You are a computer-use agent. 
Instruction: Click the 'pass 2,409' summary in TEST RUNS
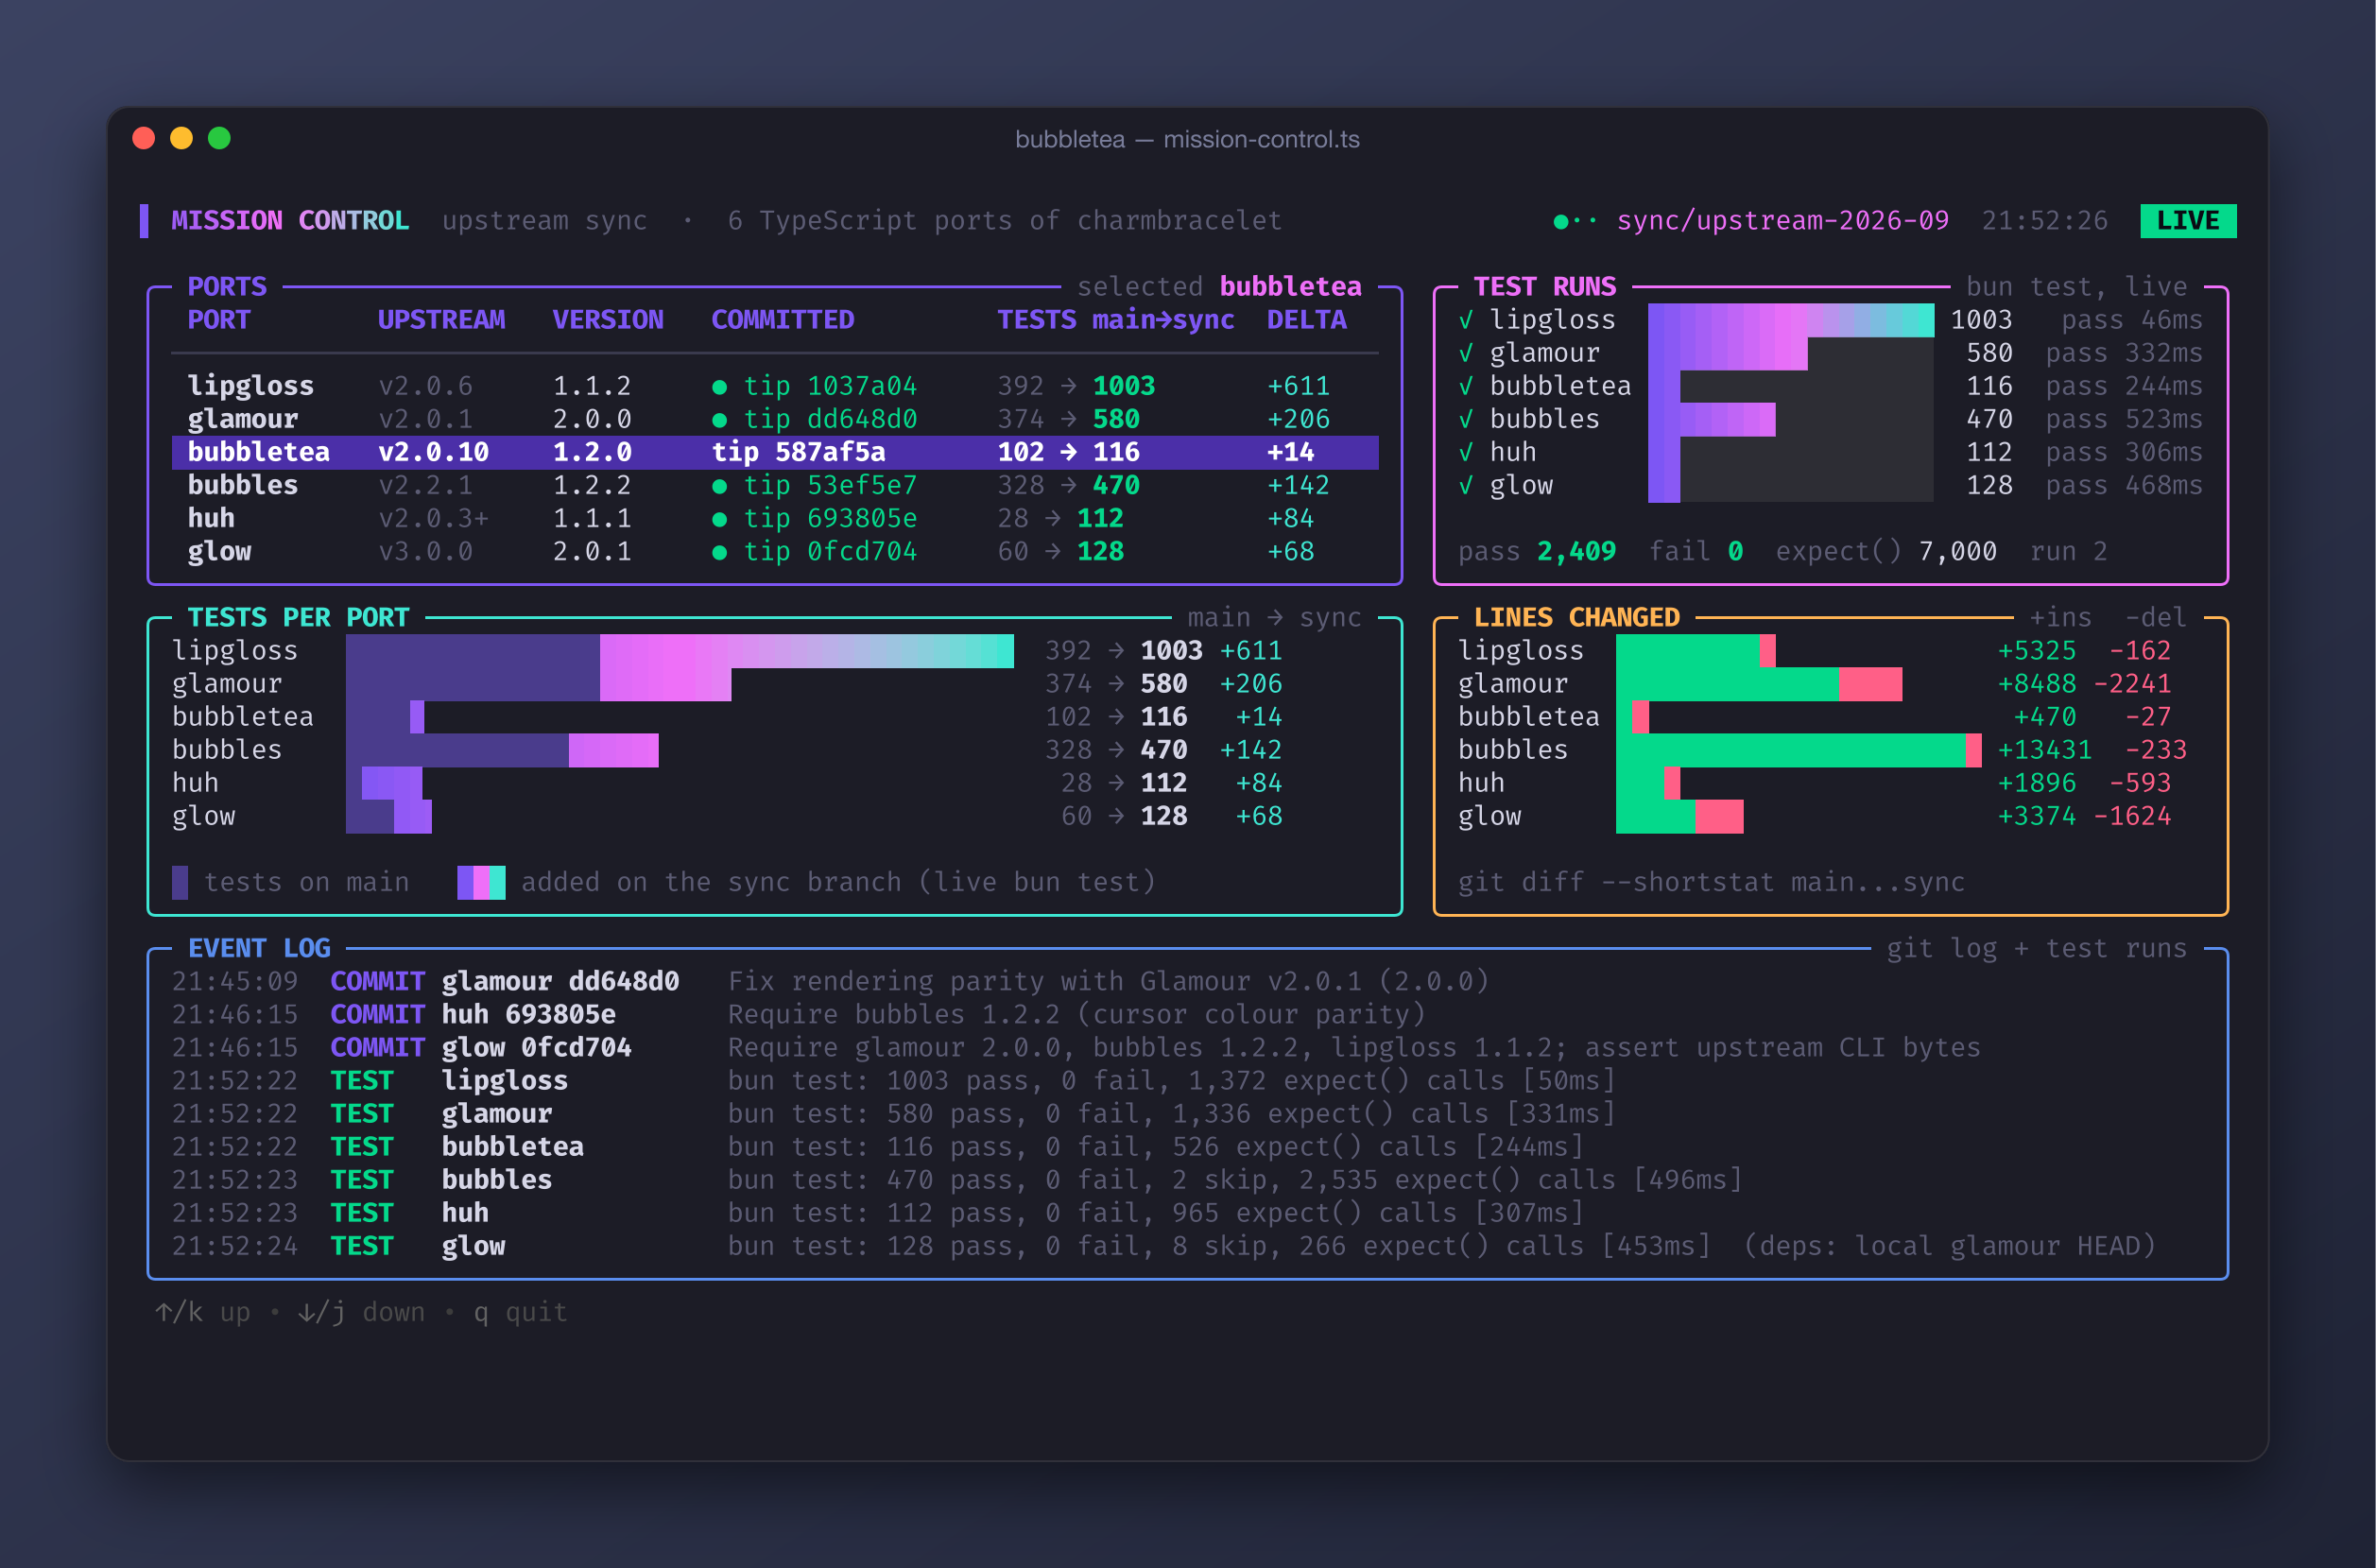point(1536,551)
